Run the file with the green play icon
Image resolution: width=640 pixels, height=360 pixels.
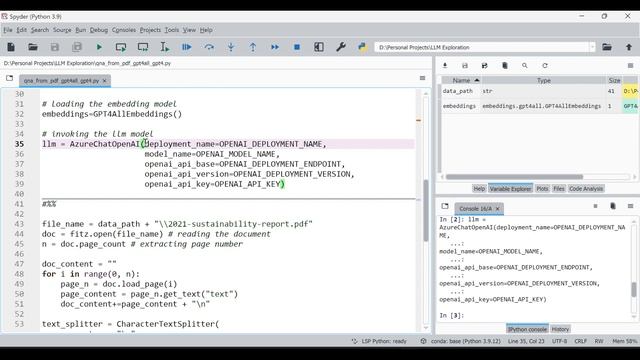(99, 47)
